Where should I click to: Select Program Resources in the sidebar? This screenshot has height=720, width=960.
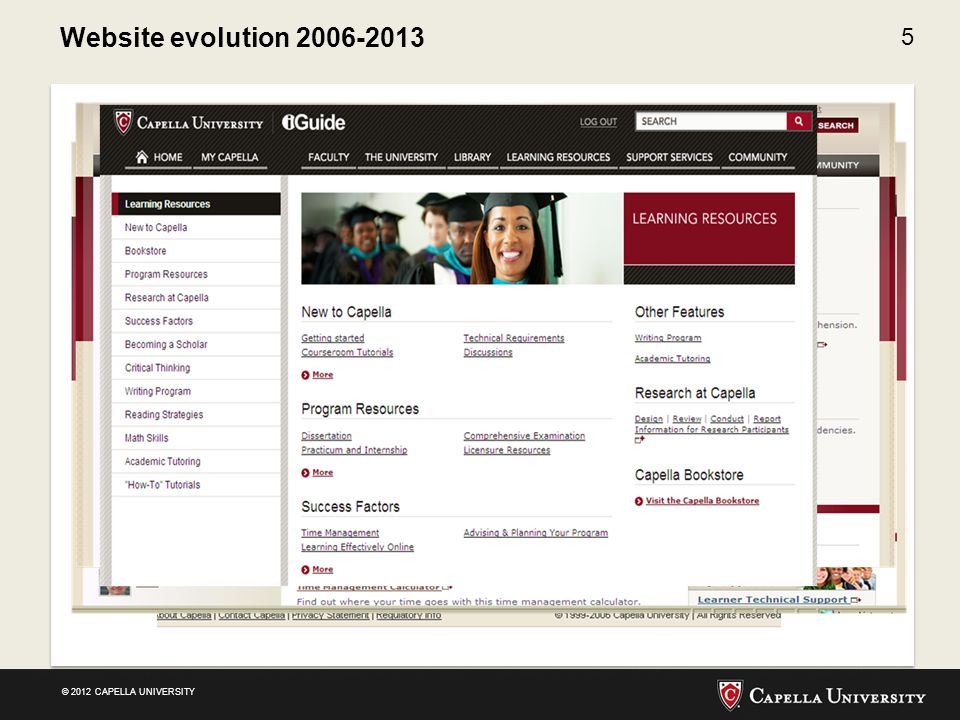(196, 274)
